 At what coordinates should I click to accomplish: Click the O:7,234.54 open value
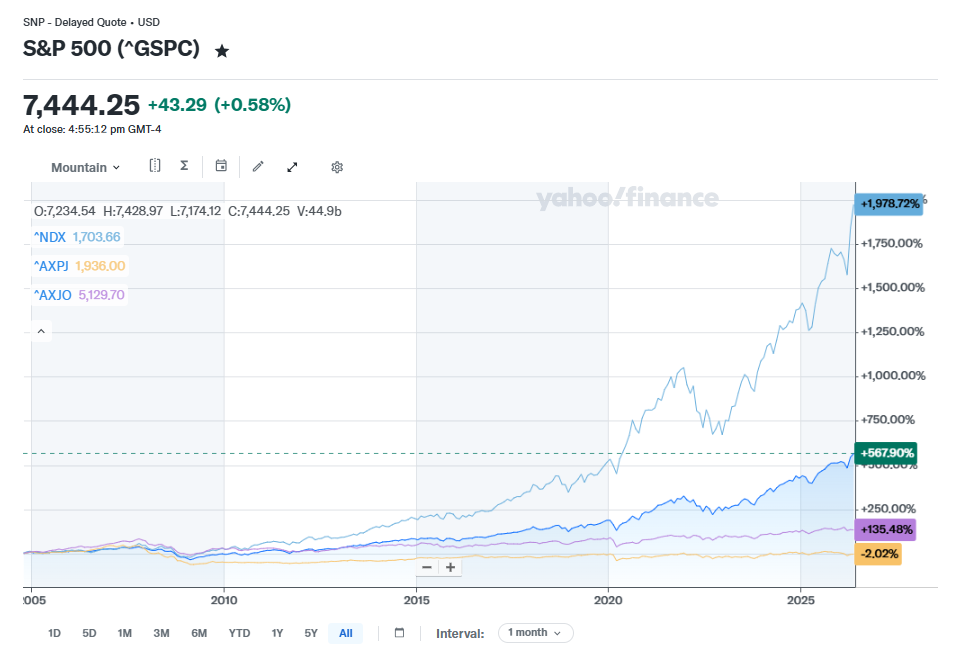click(x=65, y=211)
